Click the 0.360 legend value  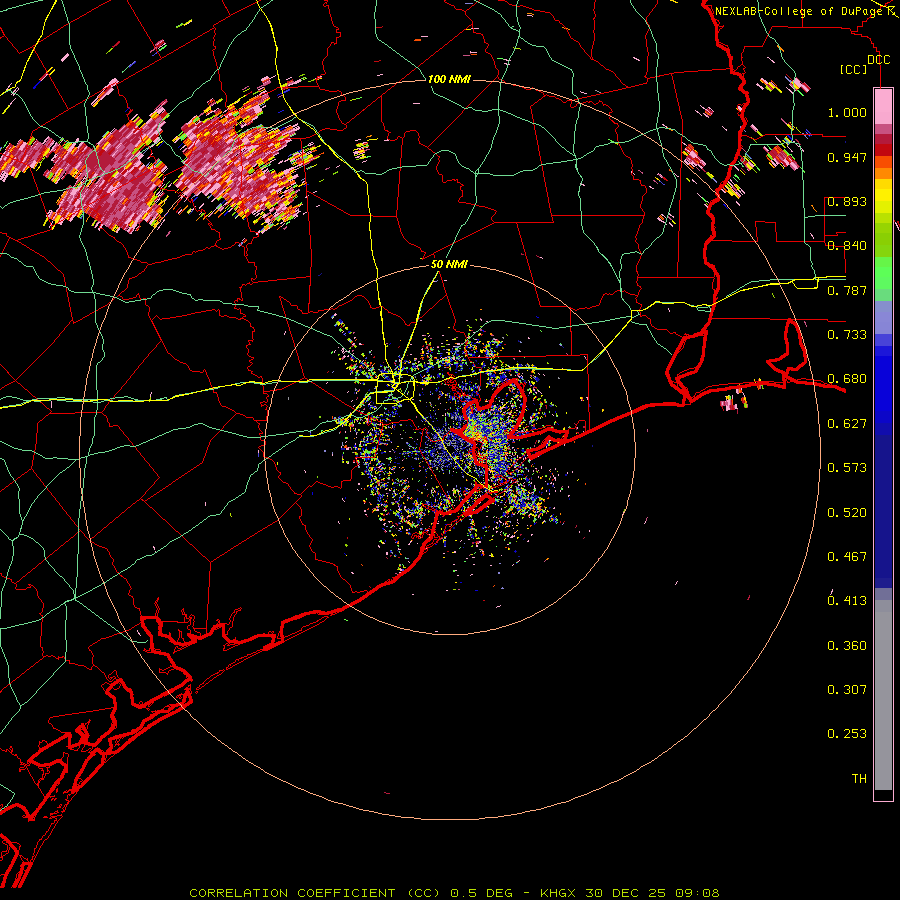[x=847, y=646]
